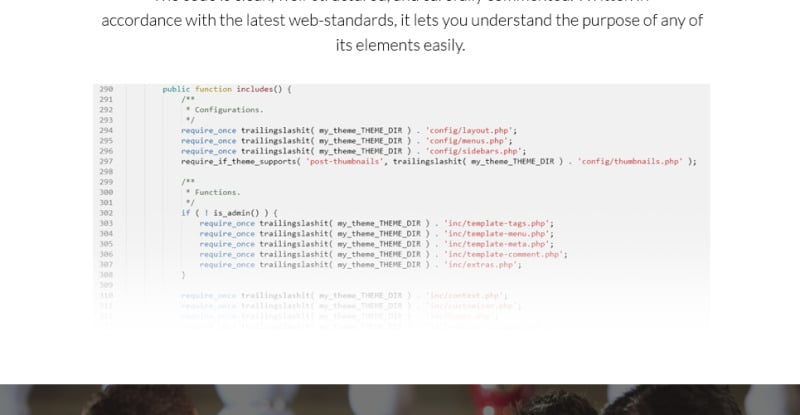
Task: Click the photo banner below the code
Action: [x=400, y=400]
